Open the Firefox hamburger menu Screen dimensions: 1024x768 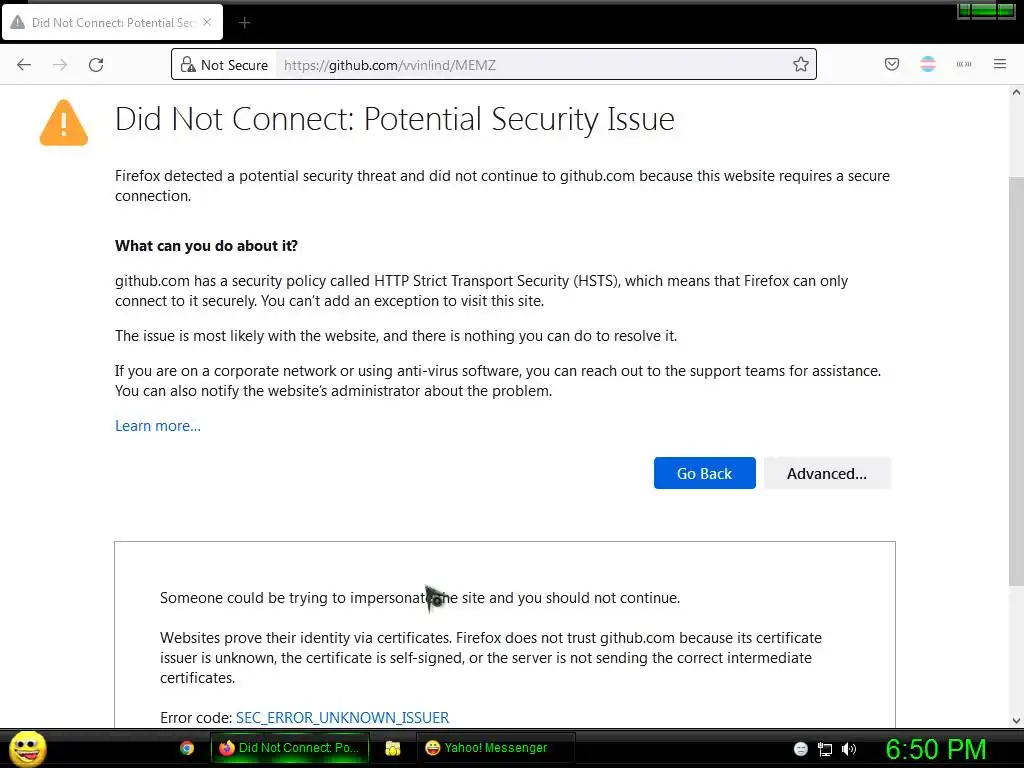pos(1000,64)
